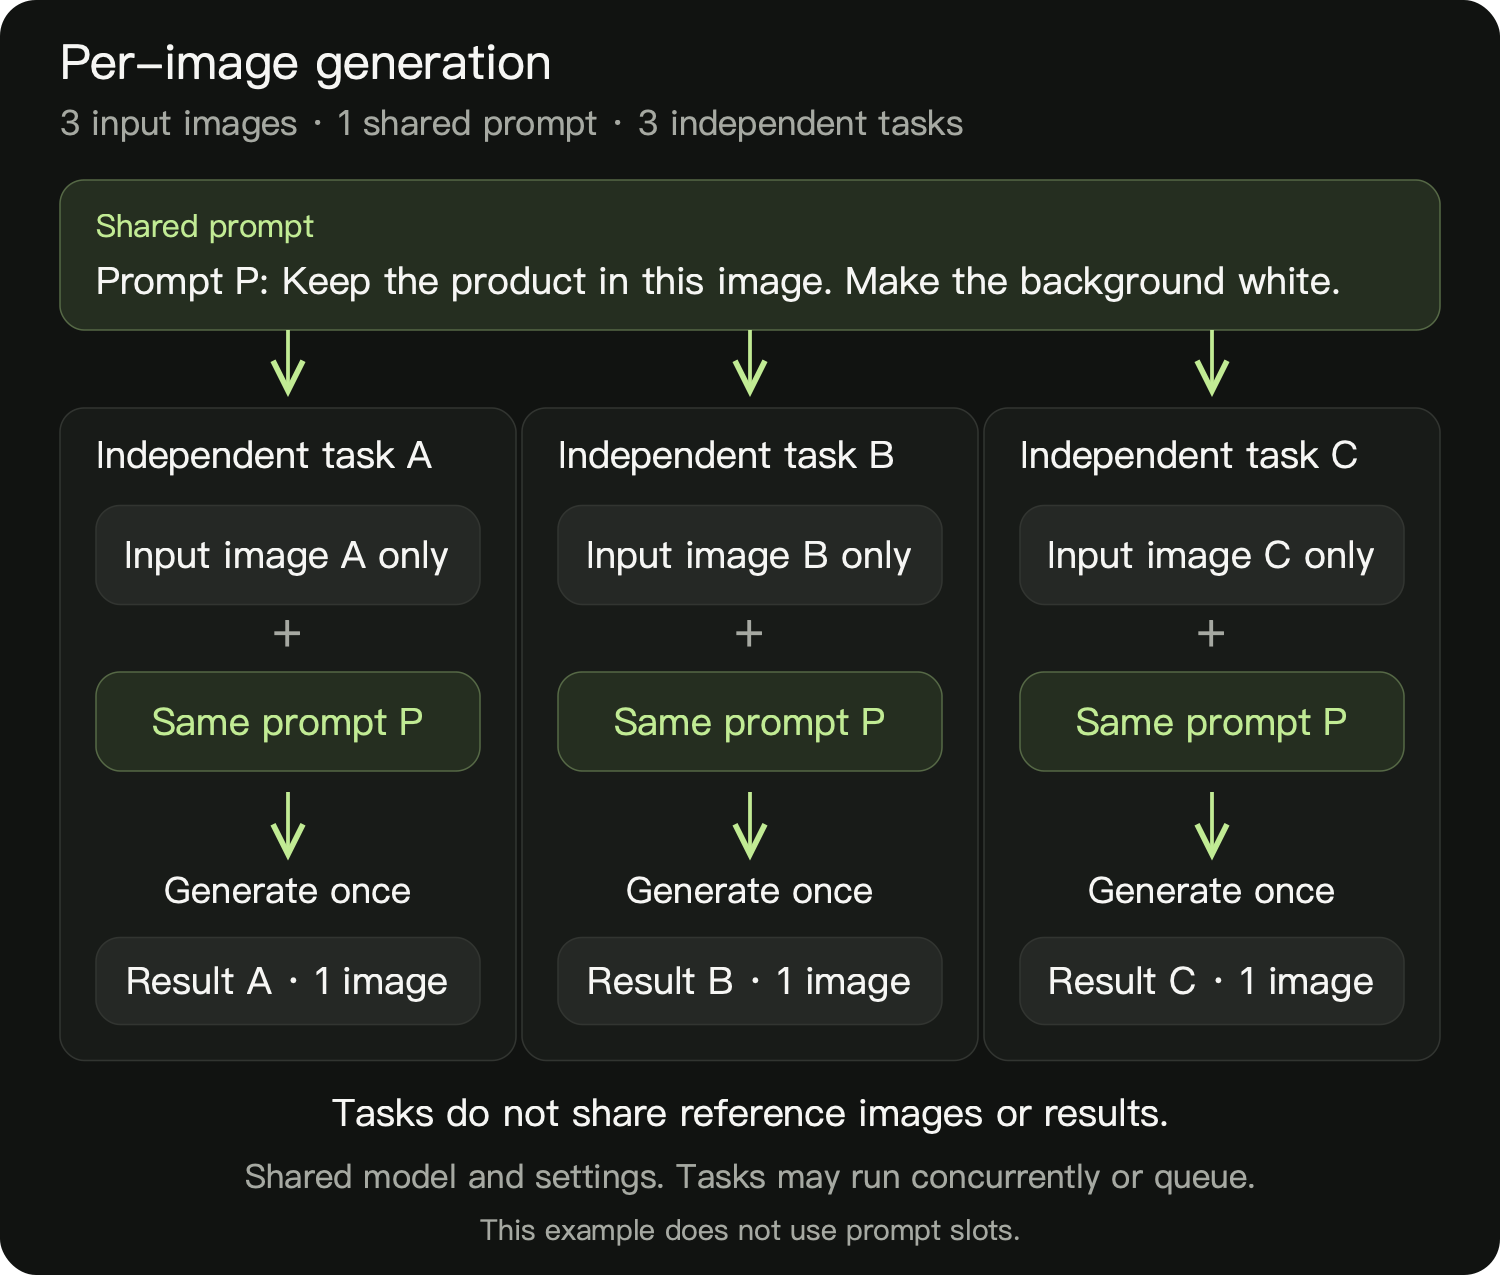Click "Generate once" in the task C column
Image resolution: width=1500 pixels, height=1275 pixels.
click(x=1212, y=890)
